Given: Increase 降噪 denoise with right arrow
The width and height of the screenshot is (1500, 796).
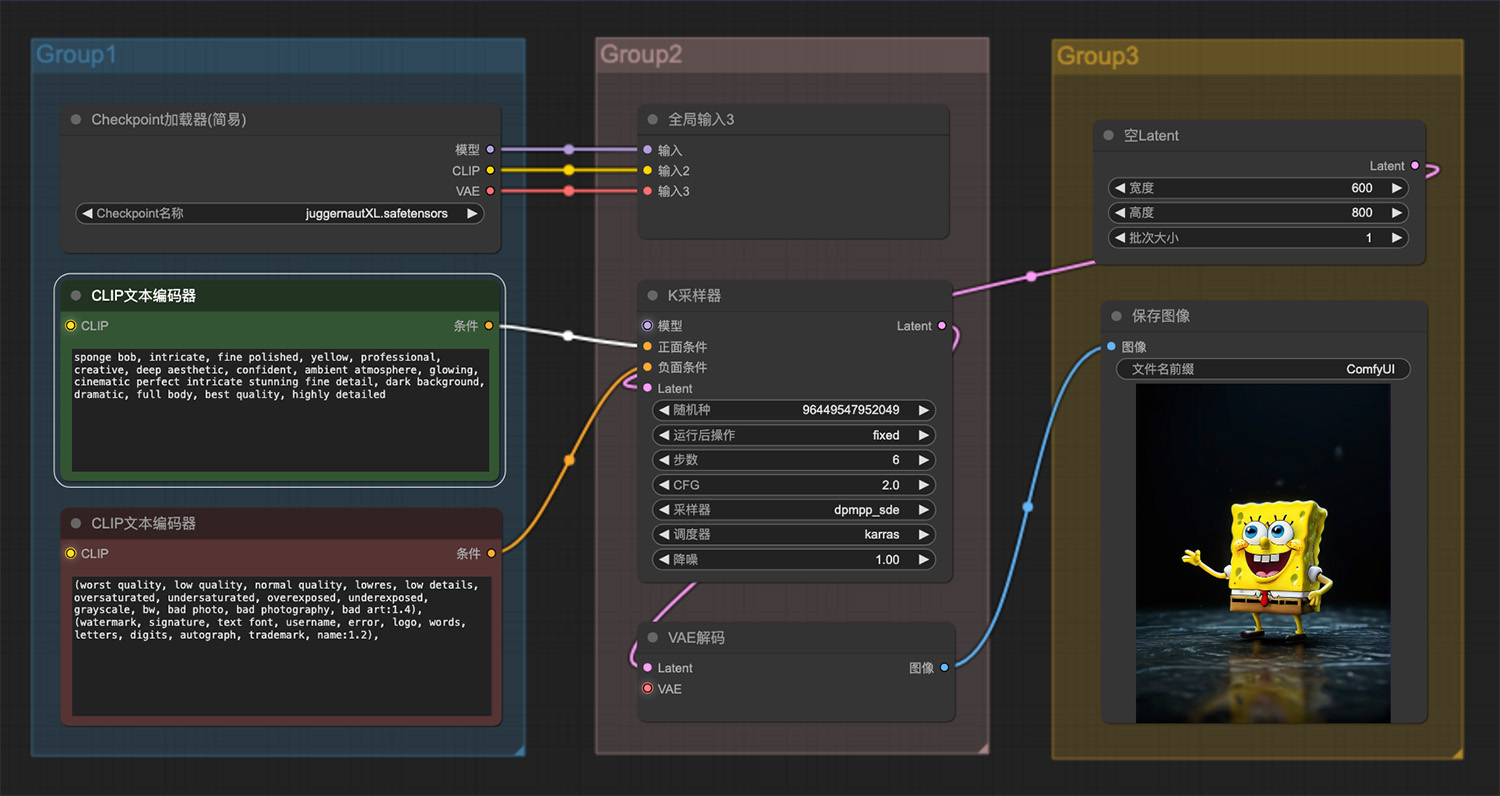Looking at the screenshot, I should 924,560.
